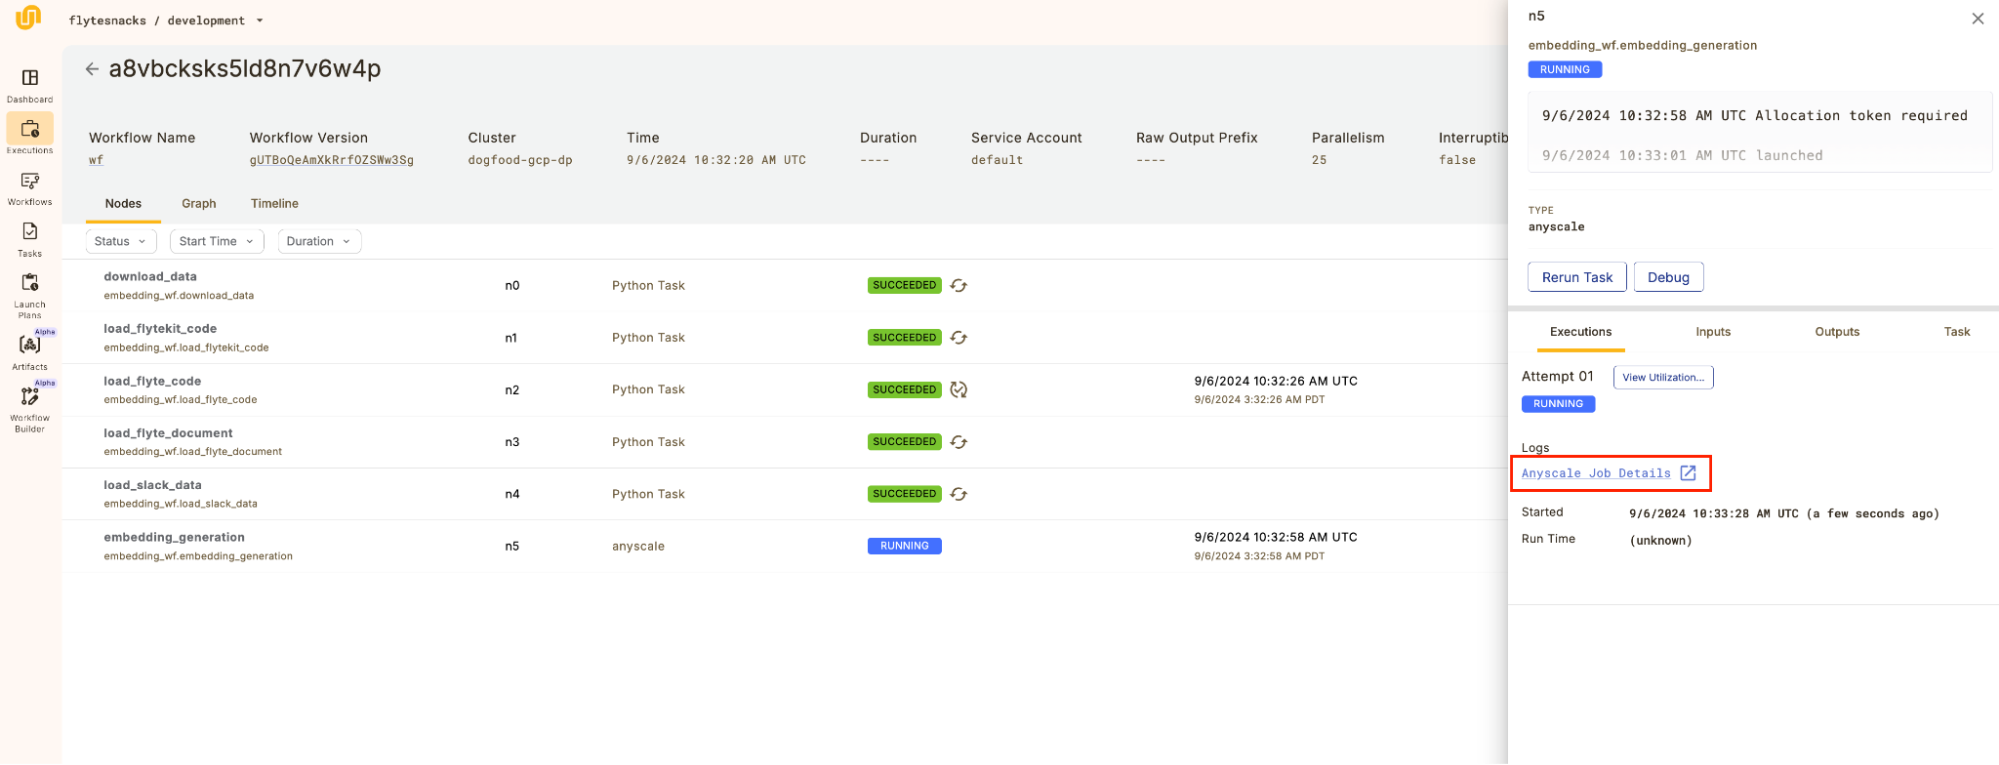This screenshot has width=1999, height=765.
Task: Select the Task tab in n5 panel
Action: tap(1957, 332)
